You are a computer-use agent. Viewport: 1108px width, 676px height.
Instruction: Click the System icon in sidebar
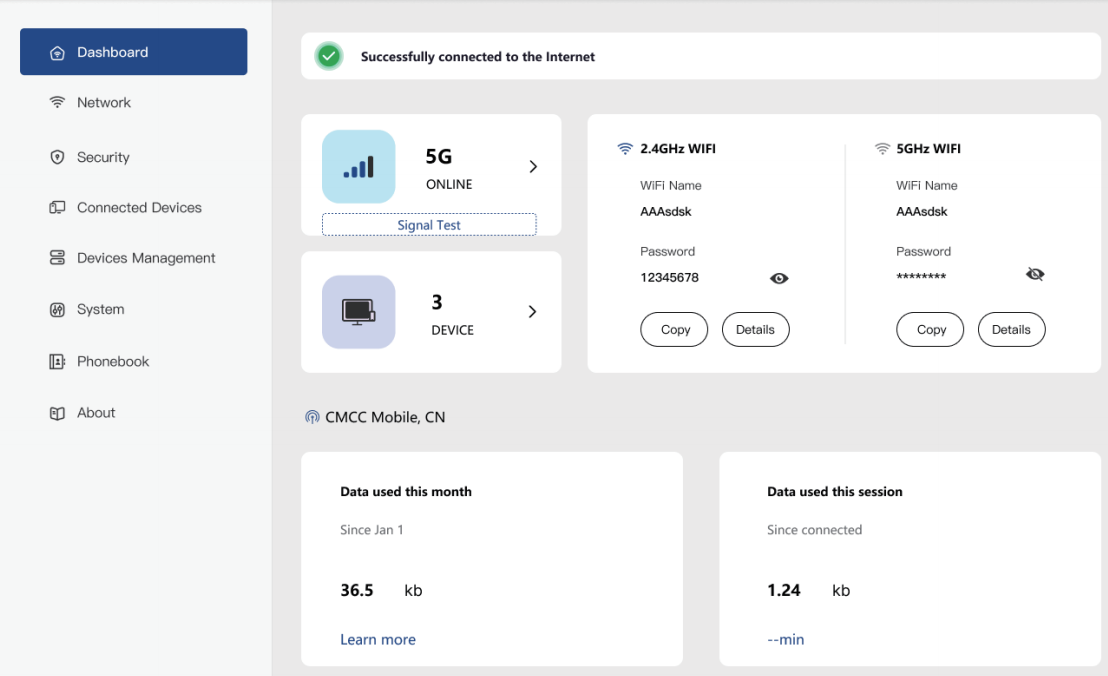(57, 309)
